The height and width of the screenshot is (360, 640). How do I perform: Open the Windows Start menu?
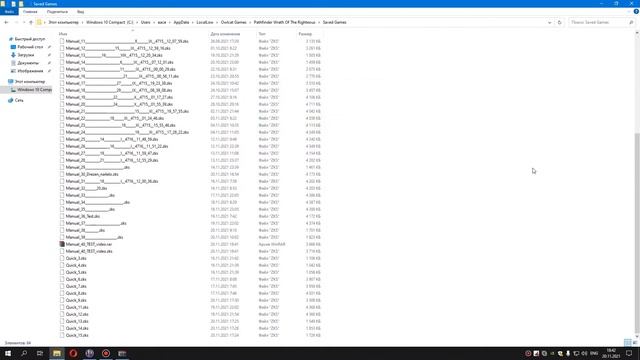pos(8,353)
